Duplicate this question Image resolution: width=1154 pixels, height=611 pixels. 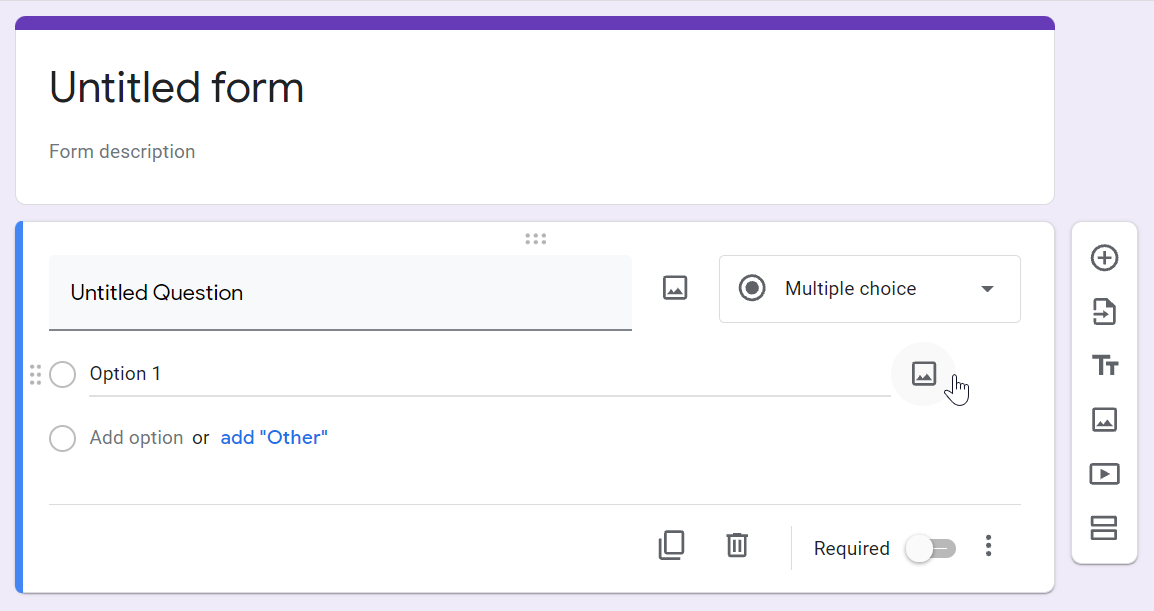[672, 546]
